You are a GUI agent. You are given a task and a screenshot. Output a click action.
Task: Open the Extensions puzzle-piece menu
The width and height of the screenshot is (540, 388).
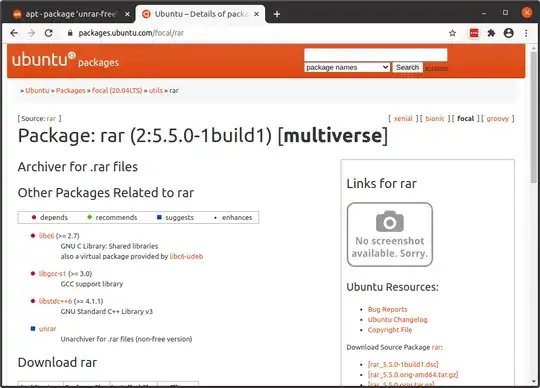(491, 33)
